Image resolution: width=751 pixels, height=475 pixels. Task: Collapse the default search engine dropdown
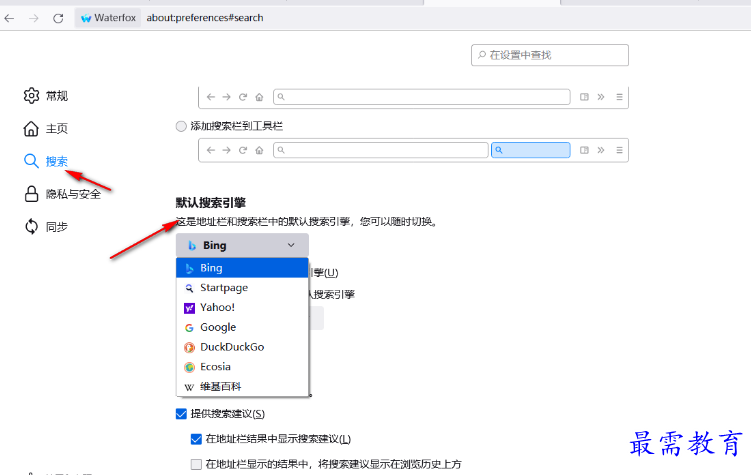pos(242,245)
